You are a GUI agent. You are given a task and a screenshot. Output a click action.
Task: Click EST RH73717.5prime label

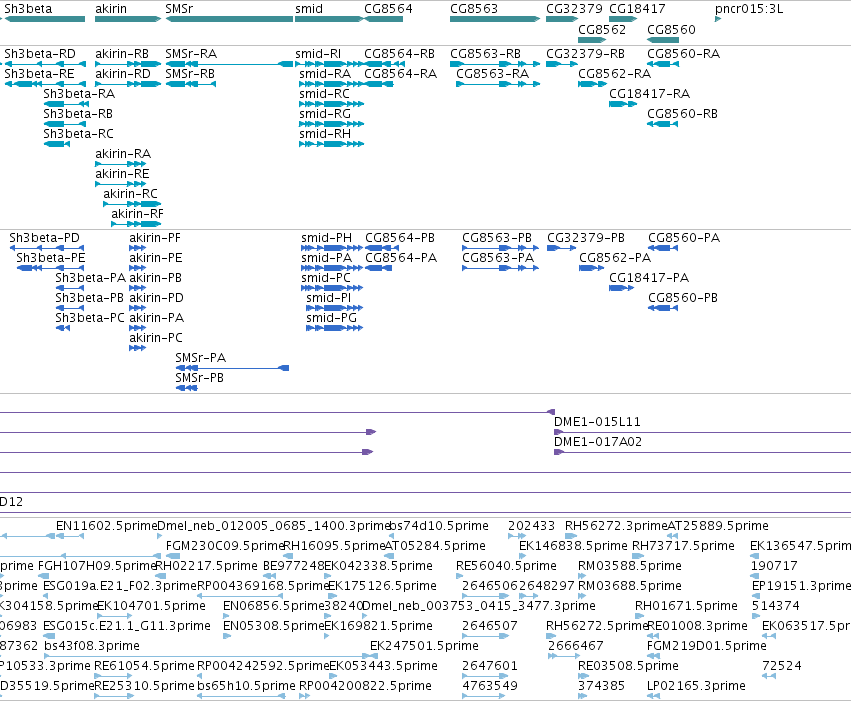click(684, 546)
